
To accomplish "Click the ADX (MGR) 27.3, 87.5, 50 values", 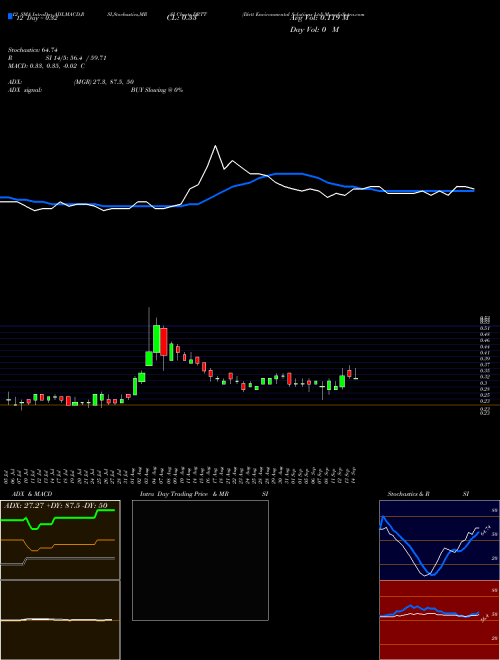I will [104, 82].
